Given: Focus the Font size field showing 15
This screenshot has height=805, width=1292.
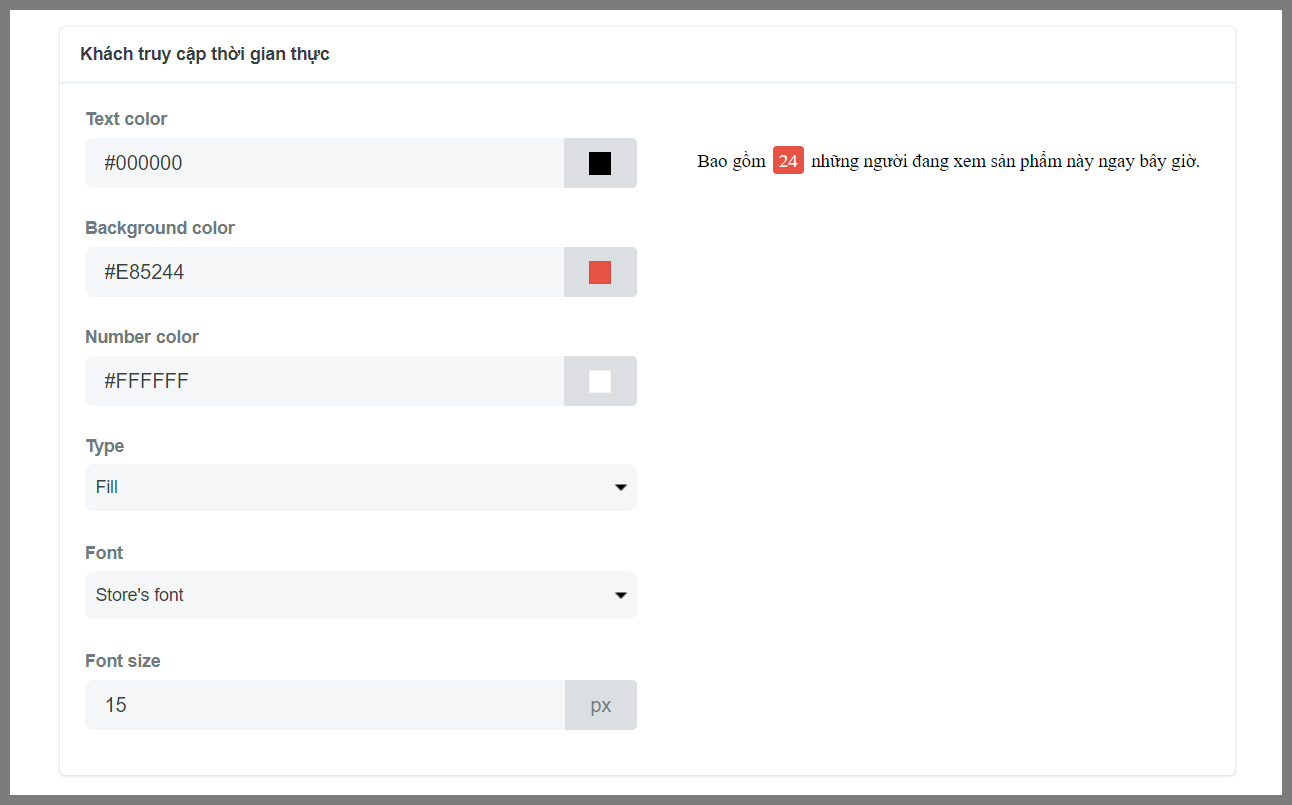Looking at the screenshot, I should click(325, 705).
